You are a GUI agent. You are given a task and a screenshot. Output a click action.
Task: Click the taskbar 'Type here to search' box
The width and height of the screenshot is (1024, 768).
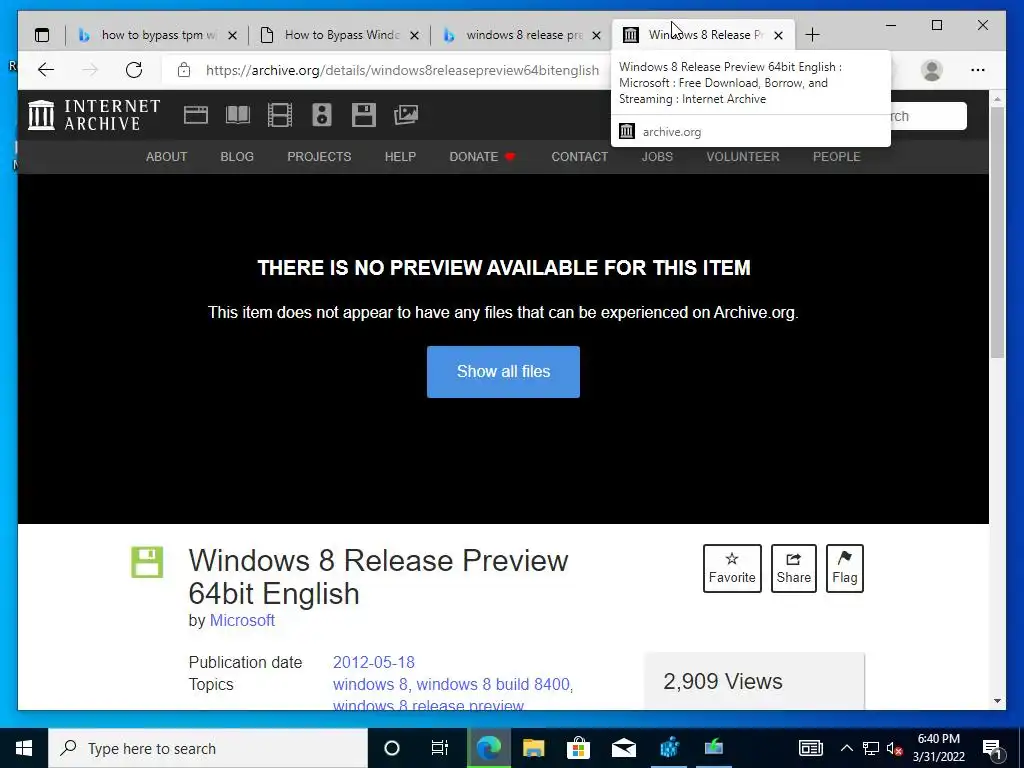[208, 748]
